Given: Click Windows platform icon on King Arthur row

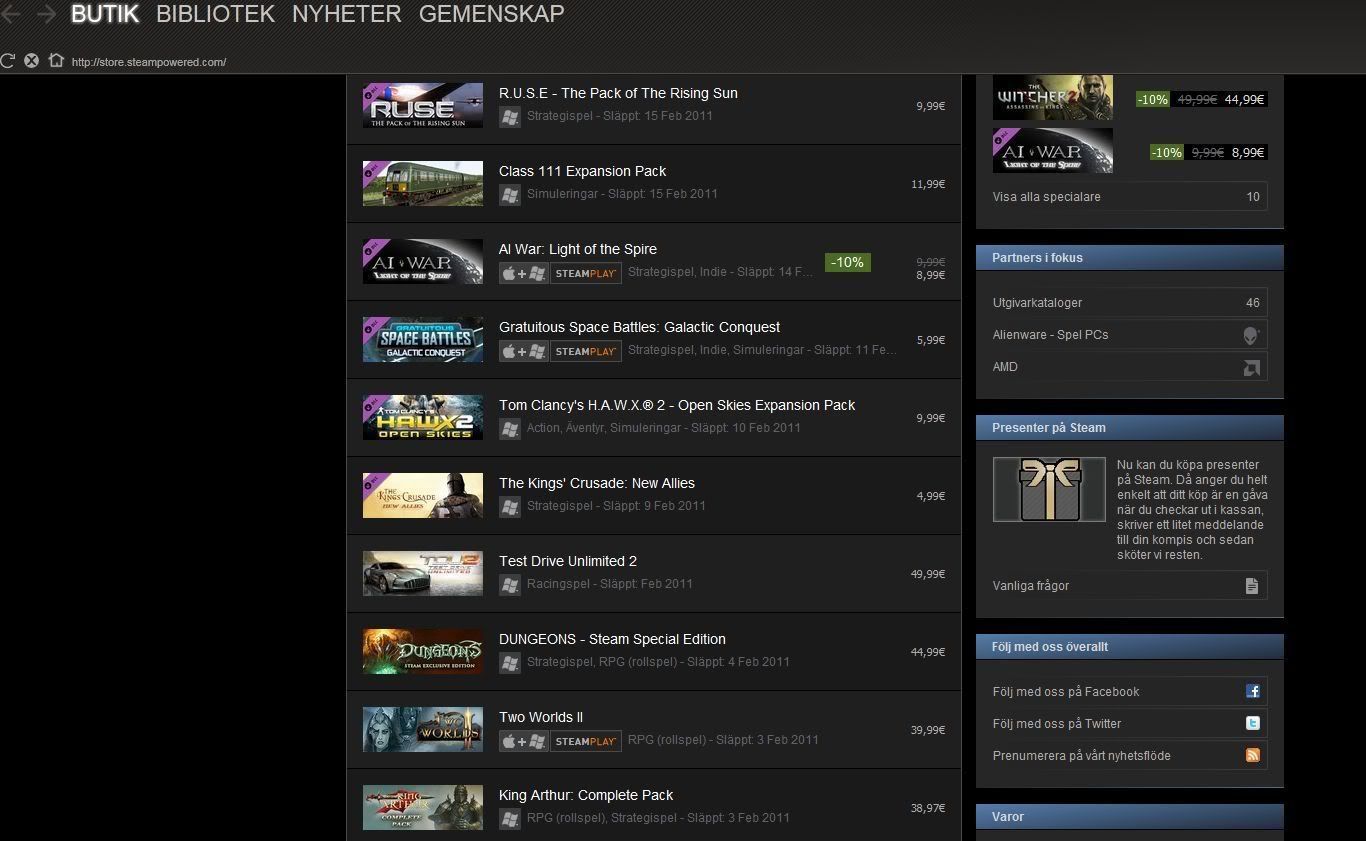Looking at the screenshot, I should click(510, 818).
